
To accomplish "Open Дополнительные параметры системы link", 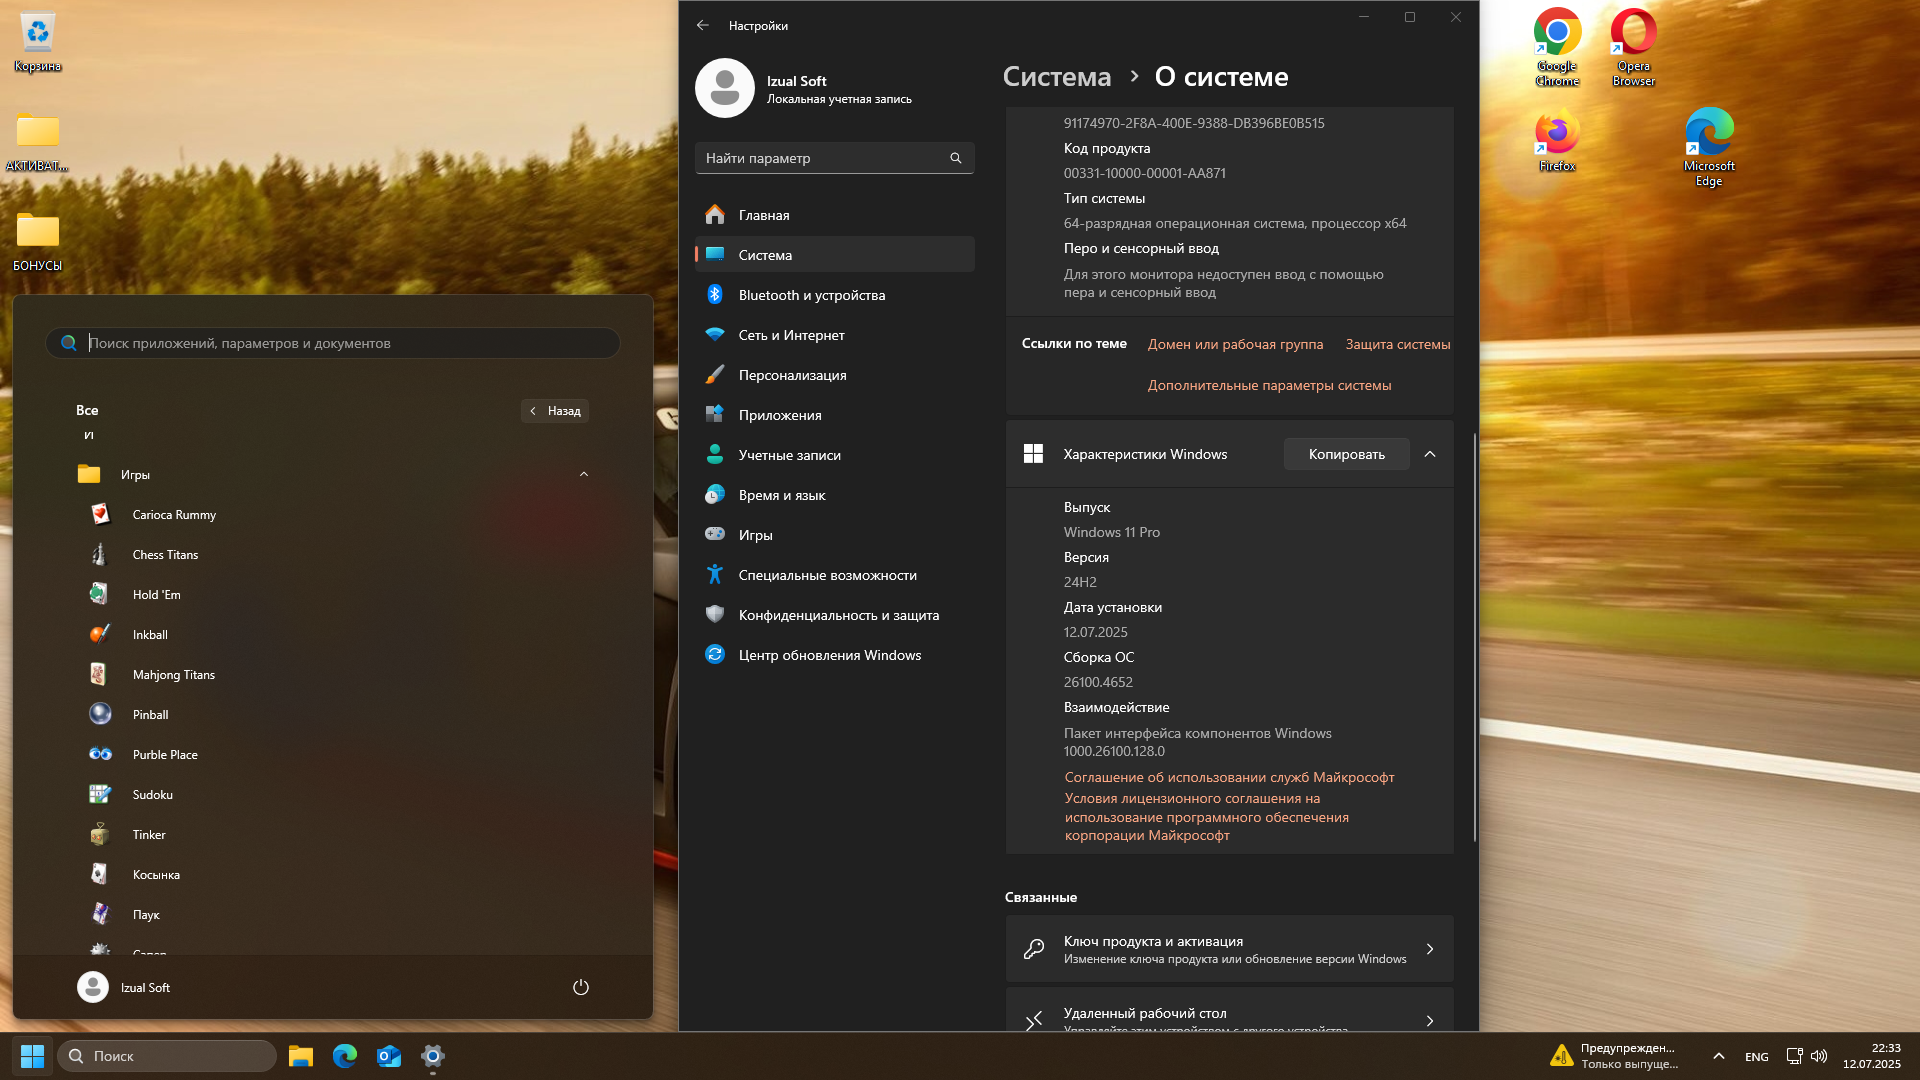I will (1269, 385).
